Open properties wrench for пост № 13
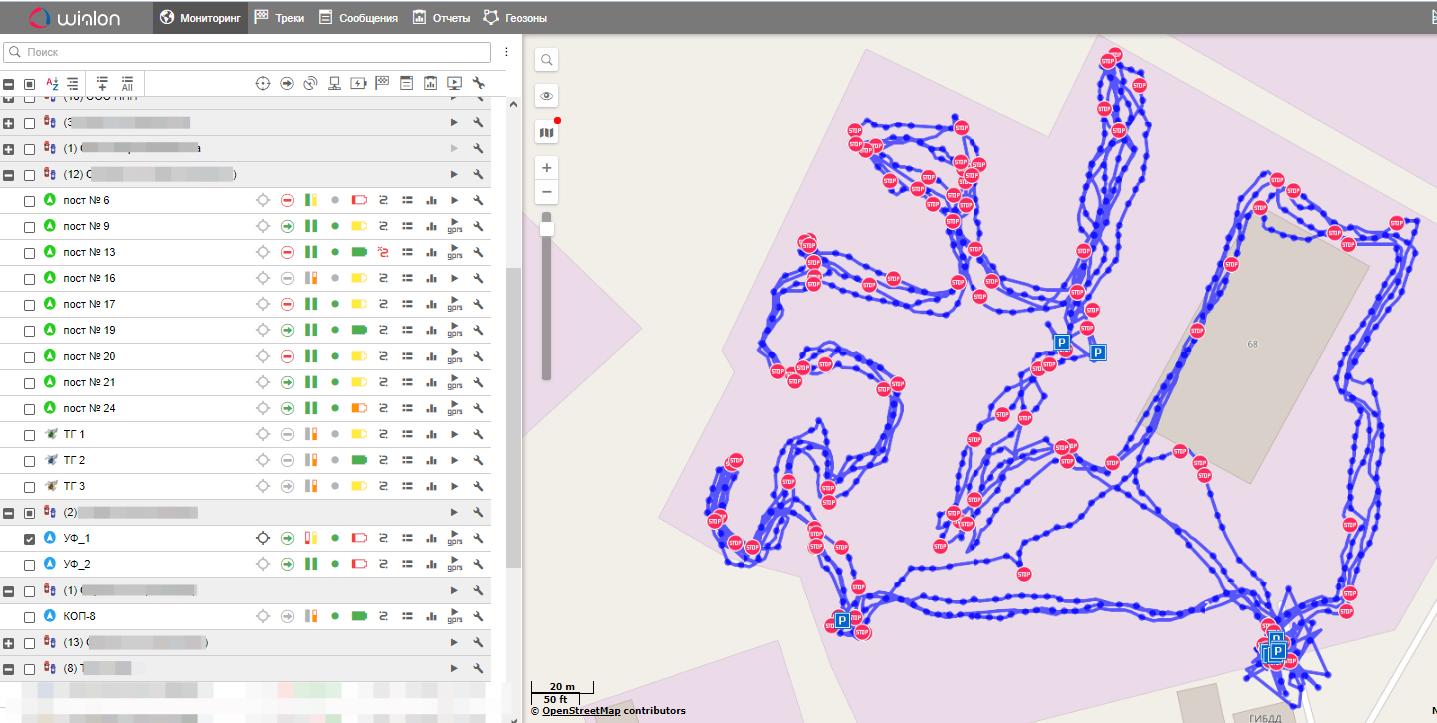1437x723 pixels. coord(479,252)
